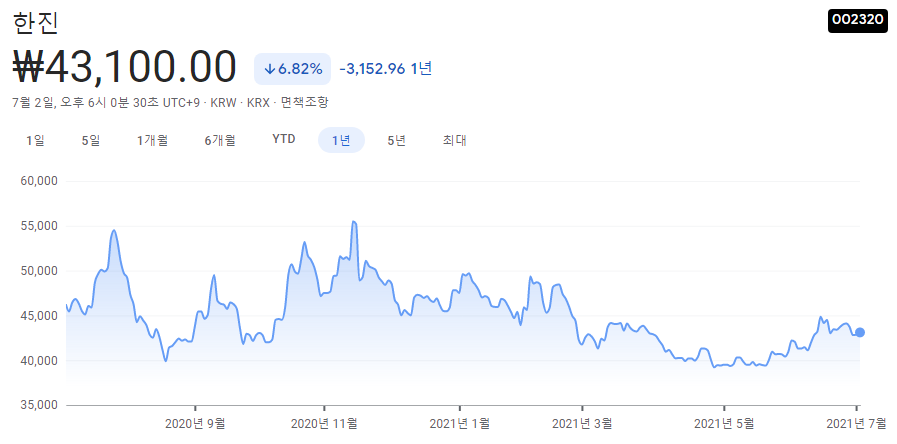Click the 45,000 y-axis label
Image resolution: width=897 pixels, height=444 pixels.
pyautogui.click(x=39, y=316)
